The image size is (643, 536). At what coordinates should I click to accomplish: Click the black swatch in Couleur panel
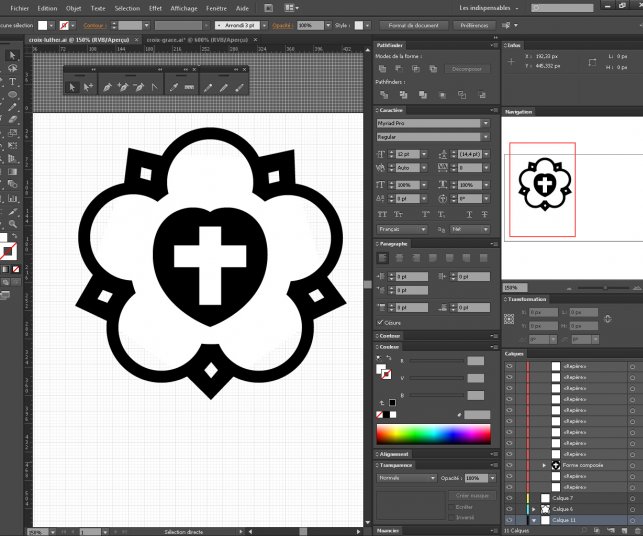click(x=386, y=415)
